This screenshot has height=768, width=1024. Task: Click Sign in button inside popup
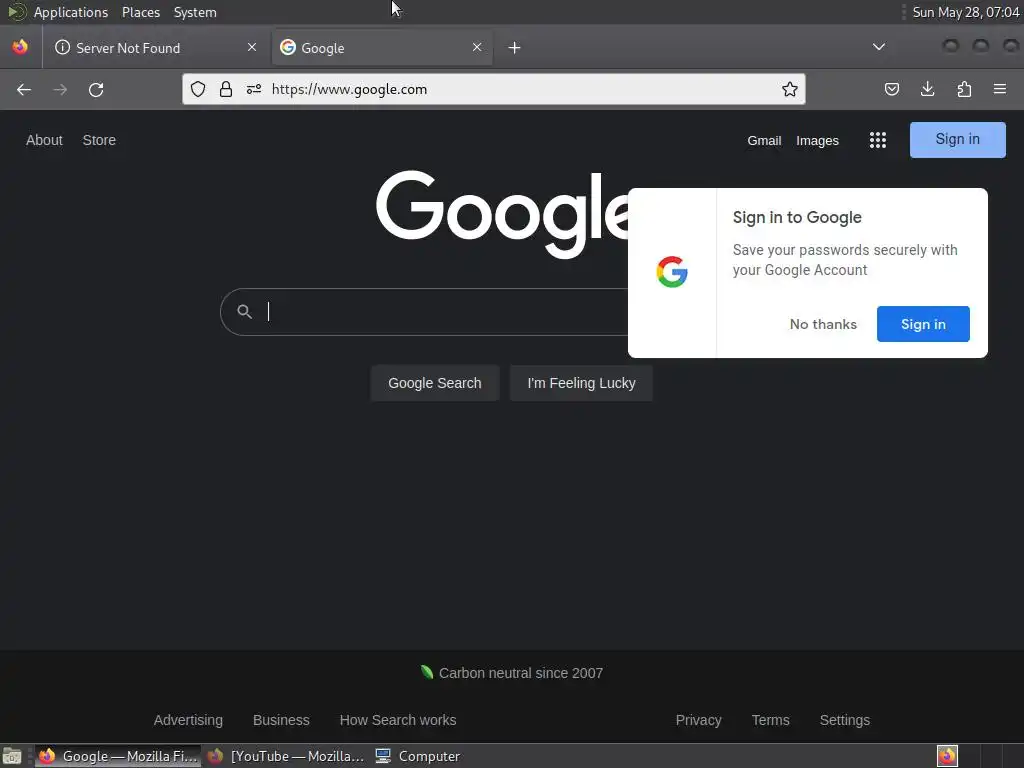point(923,324)
